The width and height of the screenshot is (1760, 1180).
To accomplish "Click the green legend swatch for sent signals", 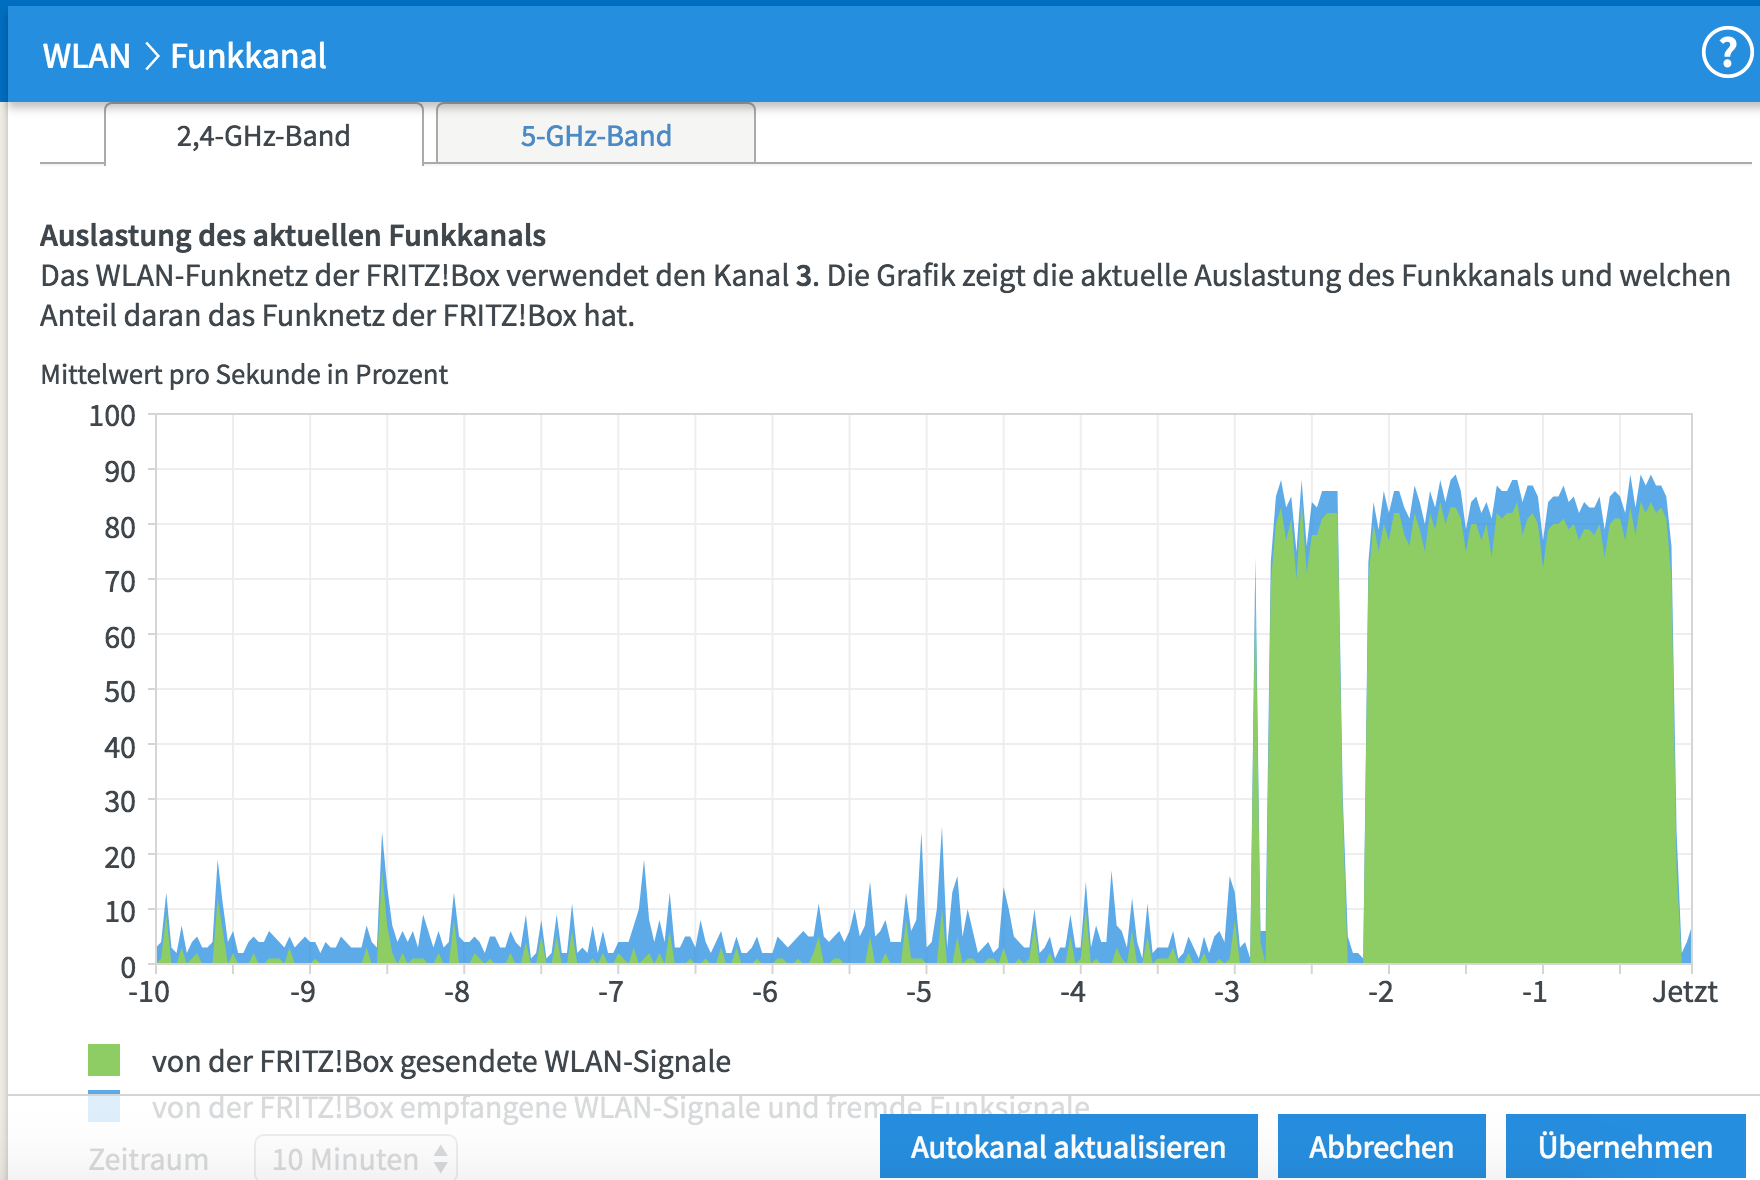I will coord(104,1060).
